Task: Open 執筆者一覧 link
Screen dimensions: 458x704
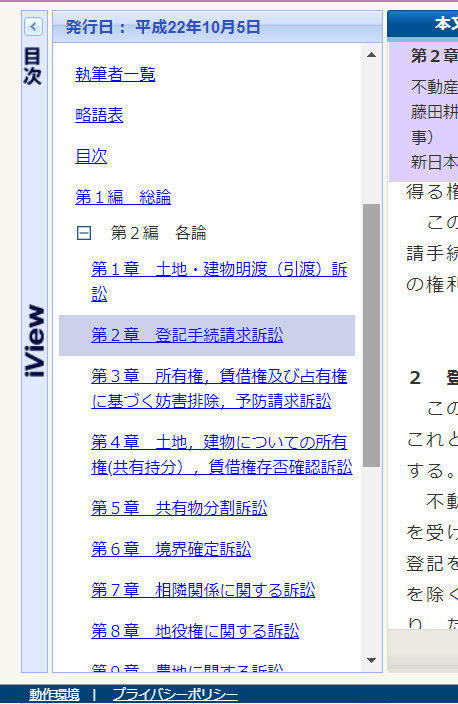Action: click(x=115, y=75)
